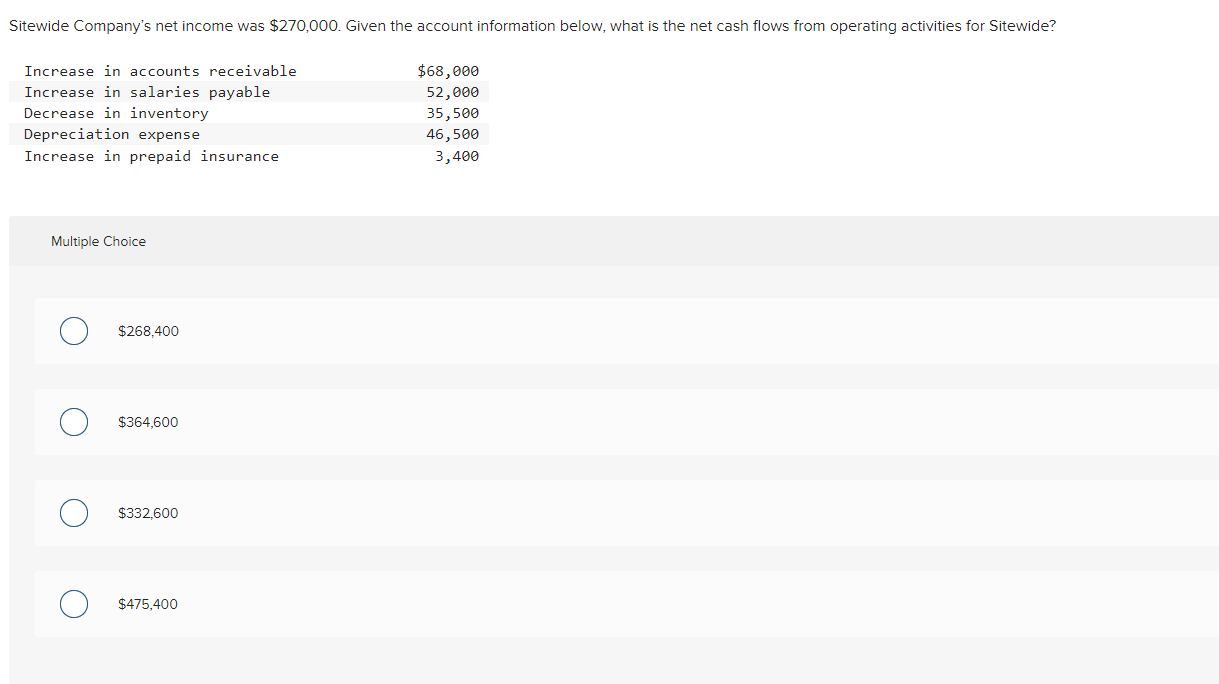Click the $68,000 value in the table
The width and height of the screenshot is (1219, 684).
coord(448,70)
